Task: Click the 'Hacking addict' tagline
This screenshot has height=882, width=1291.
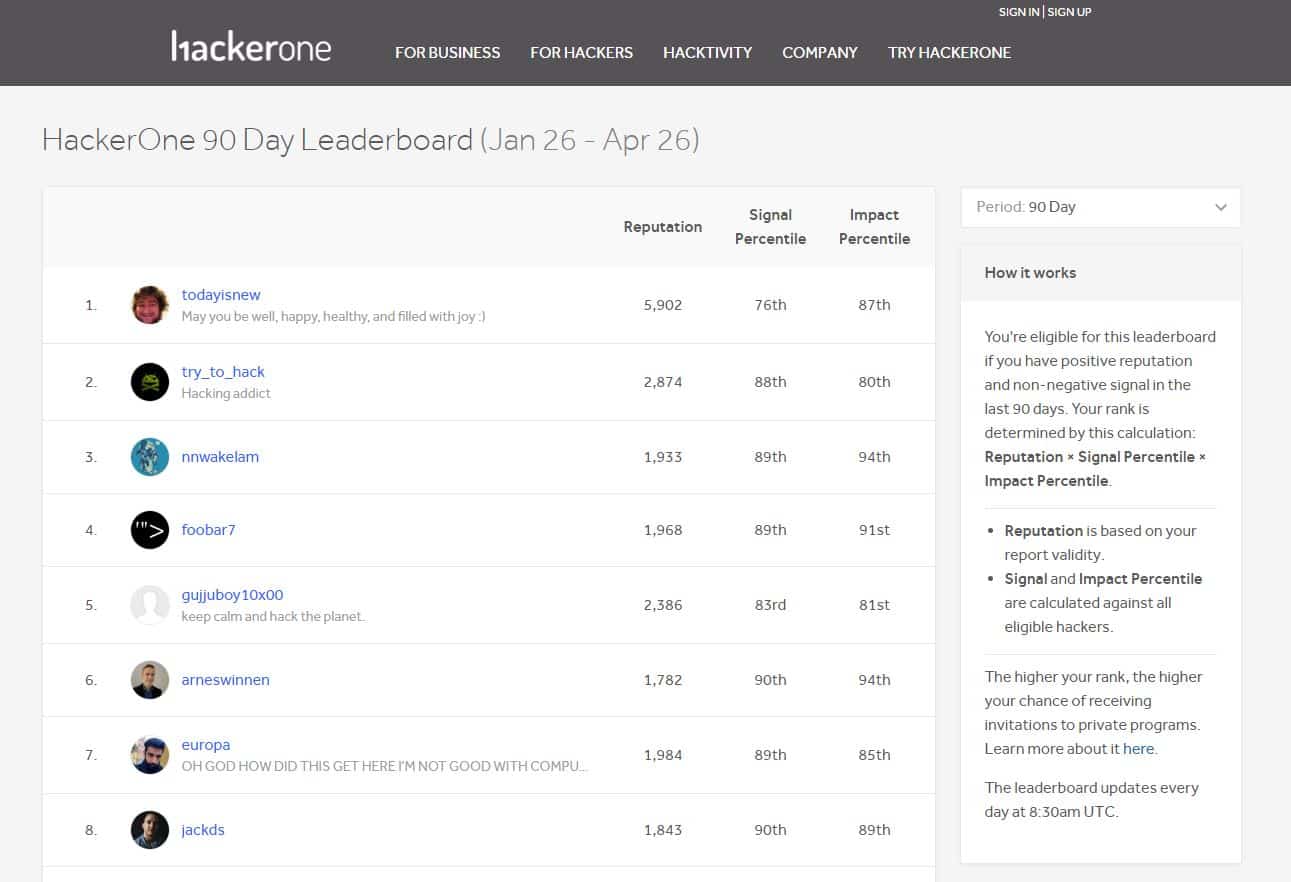Action: tap(226, 393)
